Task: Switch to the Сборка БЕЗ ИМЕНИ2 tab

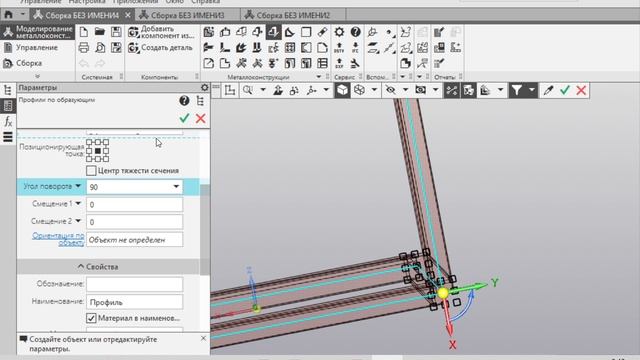Action: pyautogui.click(x=293, y=16)
